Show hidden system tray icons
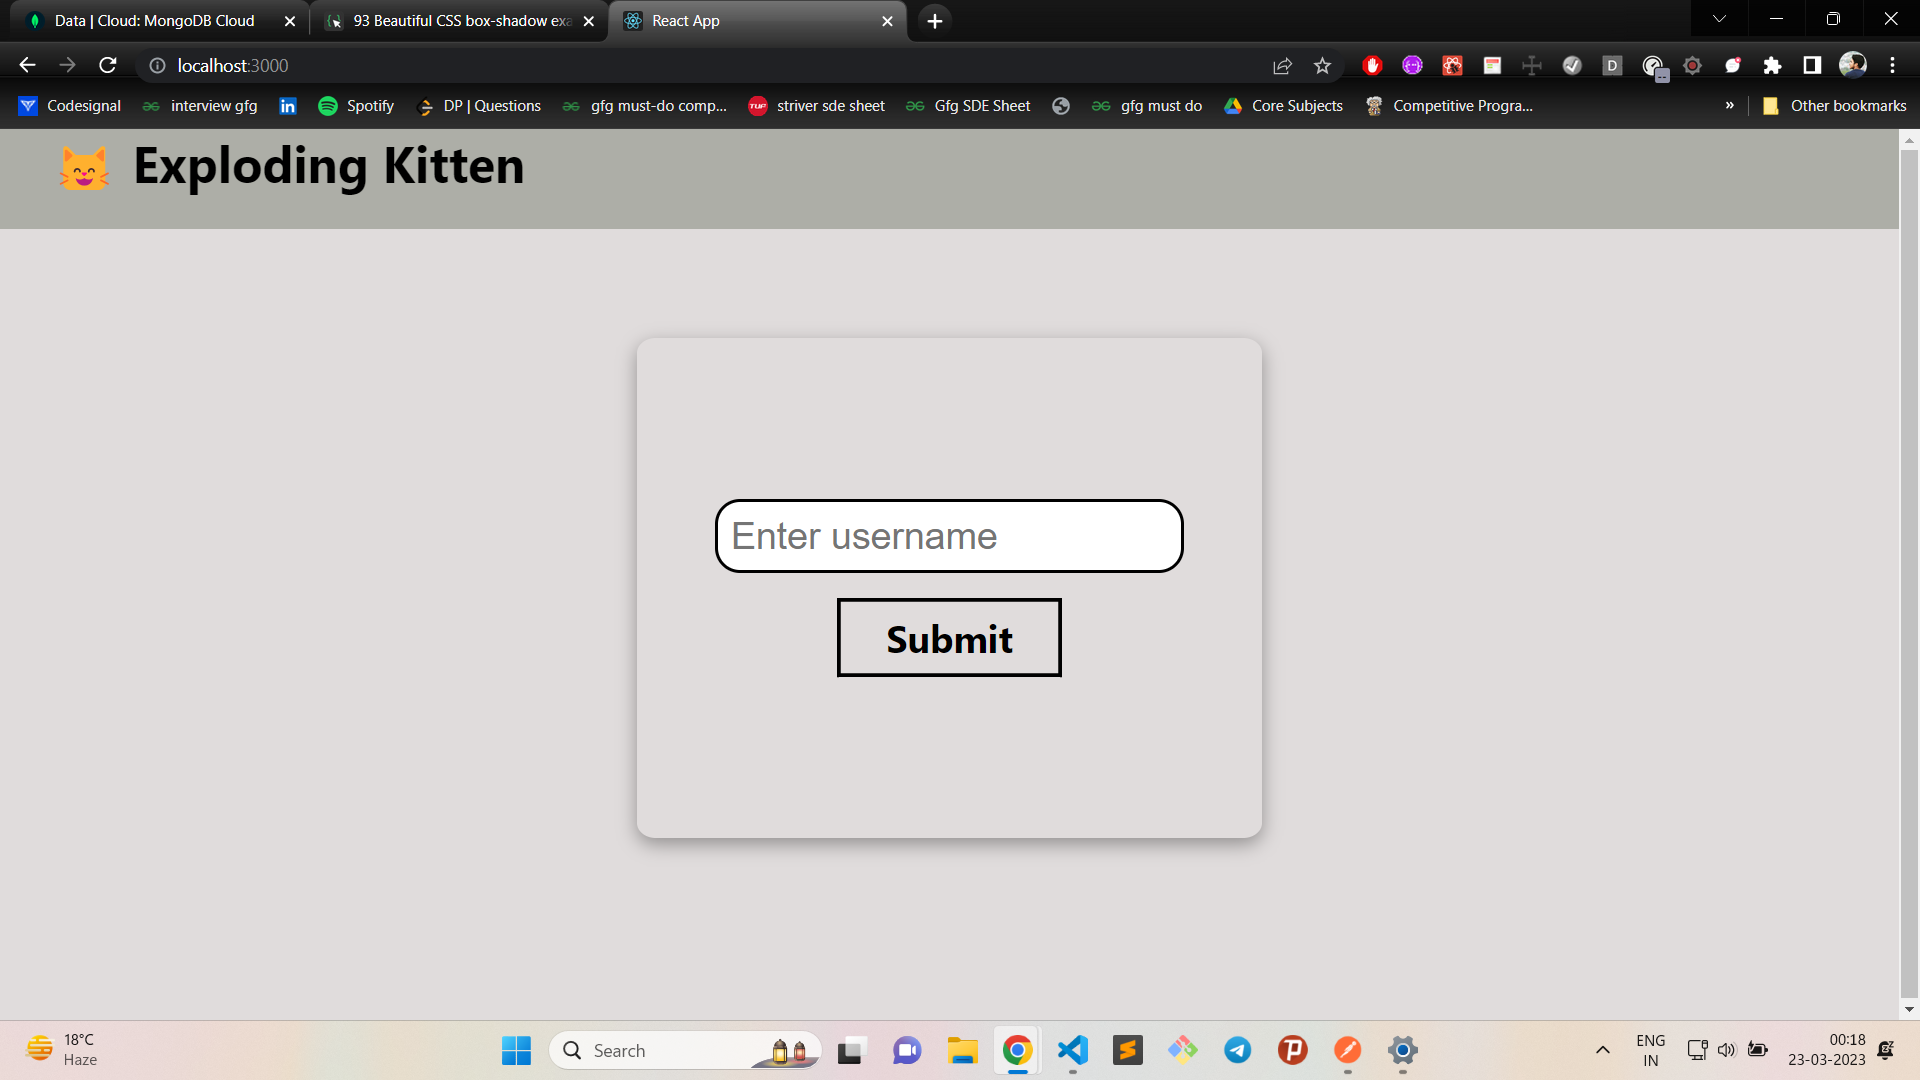The height and width of the screenshot is (1080, 1920). (x=1602, y=1050)
